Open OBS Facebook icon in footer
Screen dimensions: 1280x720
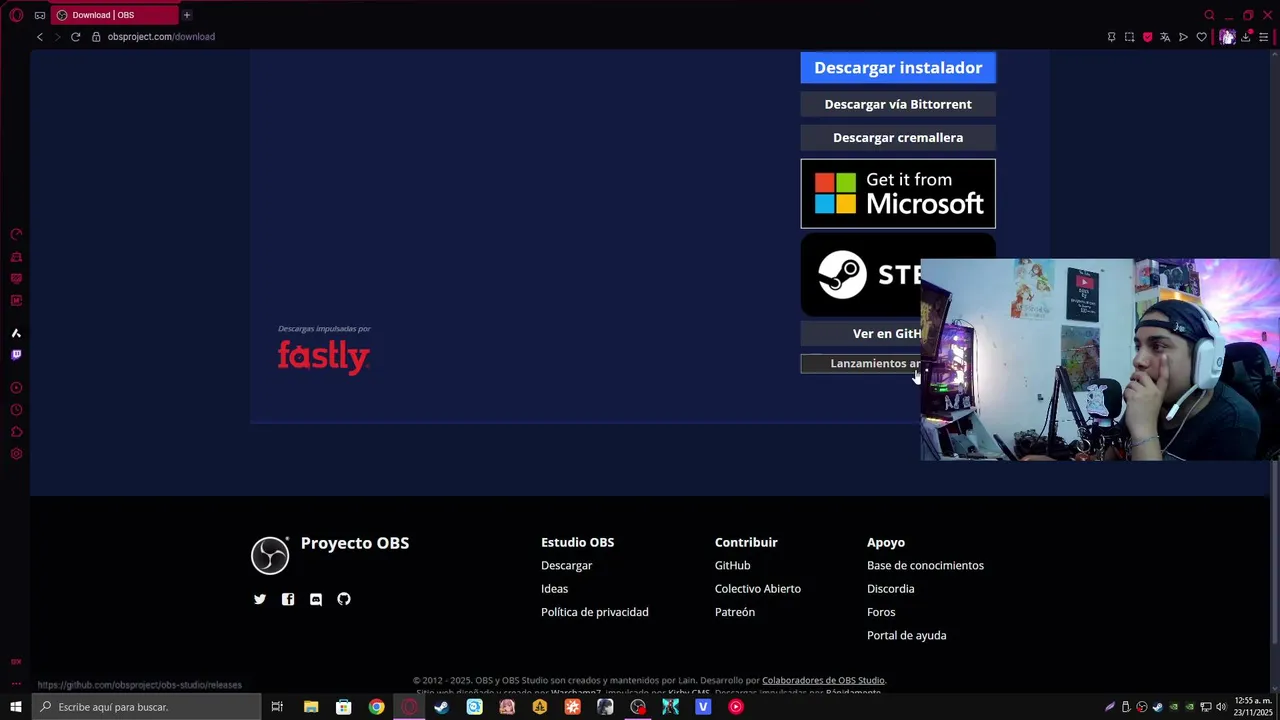pos(288,599)
